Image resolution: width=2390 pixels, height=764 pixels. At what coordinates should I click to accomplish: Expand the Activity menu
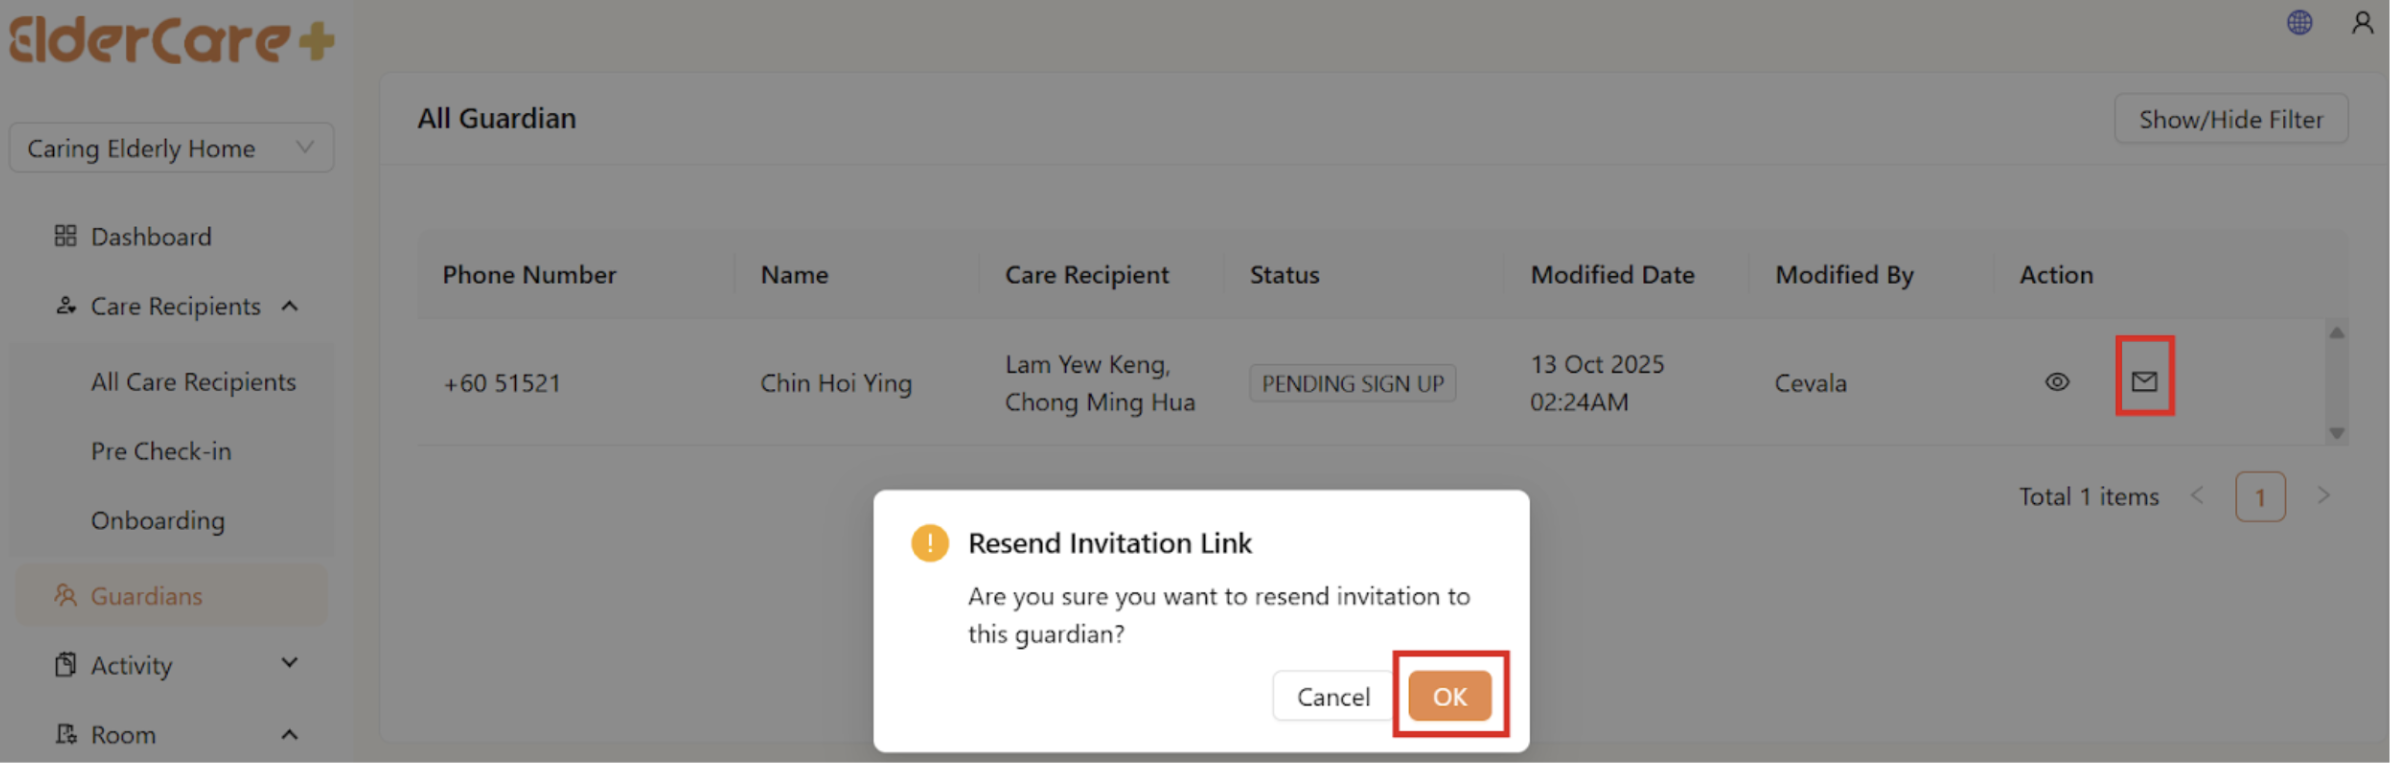tap(289, 663)
